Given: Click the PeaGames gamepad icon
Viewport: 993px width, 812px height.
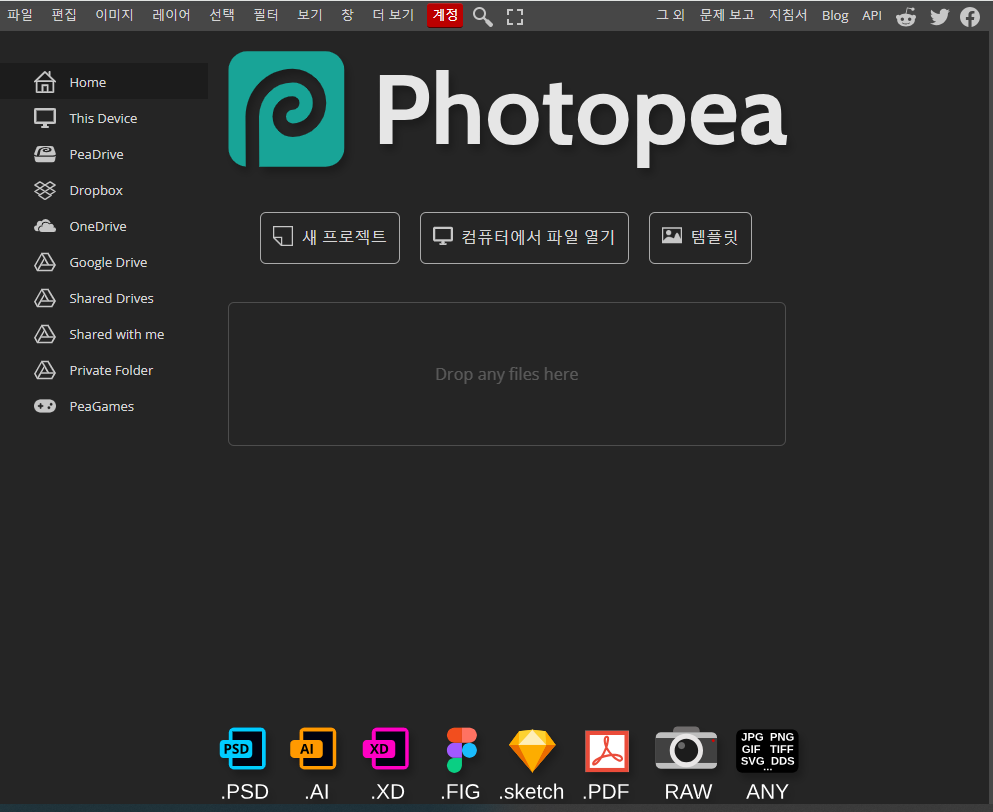Looking at the screenshot, I should 45,406.
